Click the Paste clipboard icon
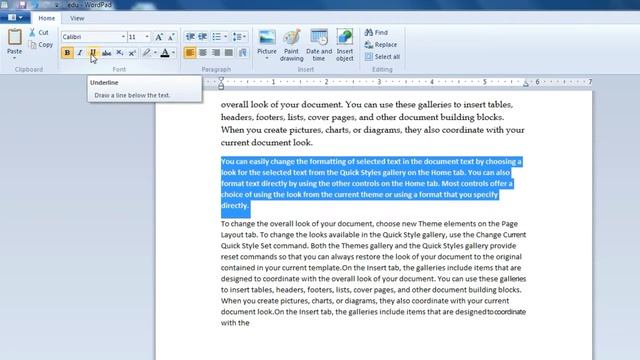The width and height of the screenshot is (640, 360). click(x=14, y=37)
